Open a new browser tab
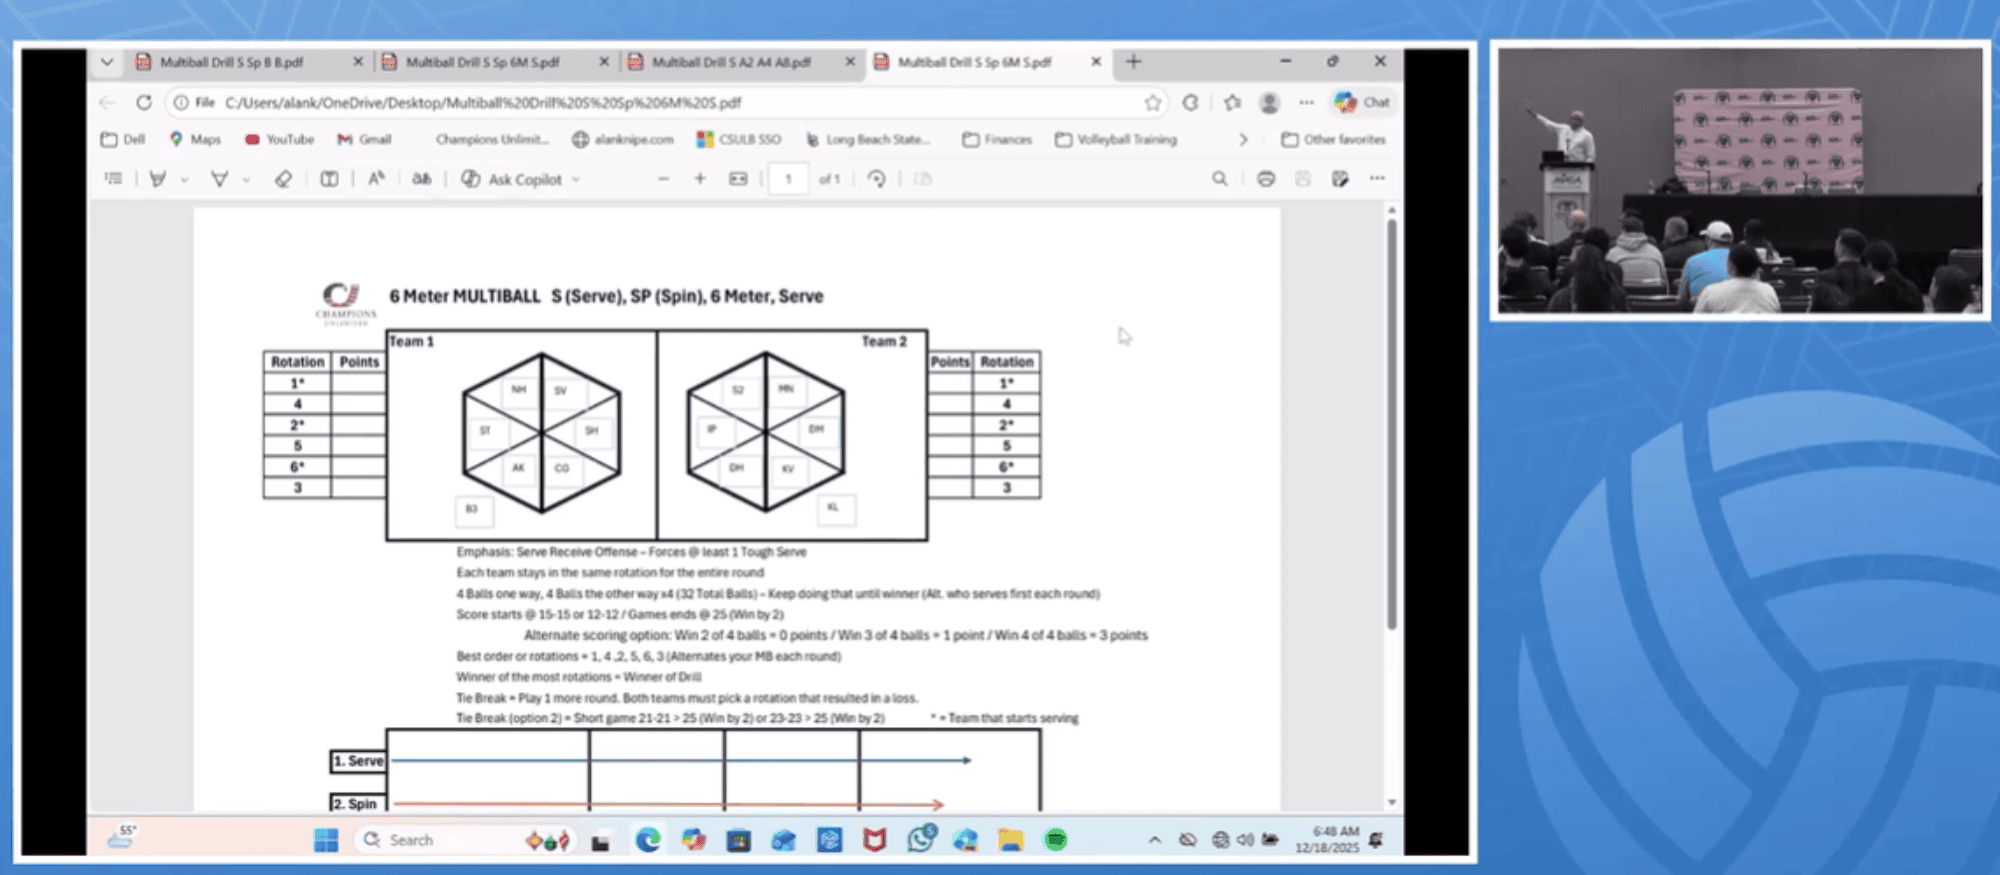The height and width of the screenshot is (875, 2000). 1133,62
